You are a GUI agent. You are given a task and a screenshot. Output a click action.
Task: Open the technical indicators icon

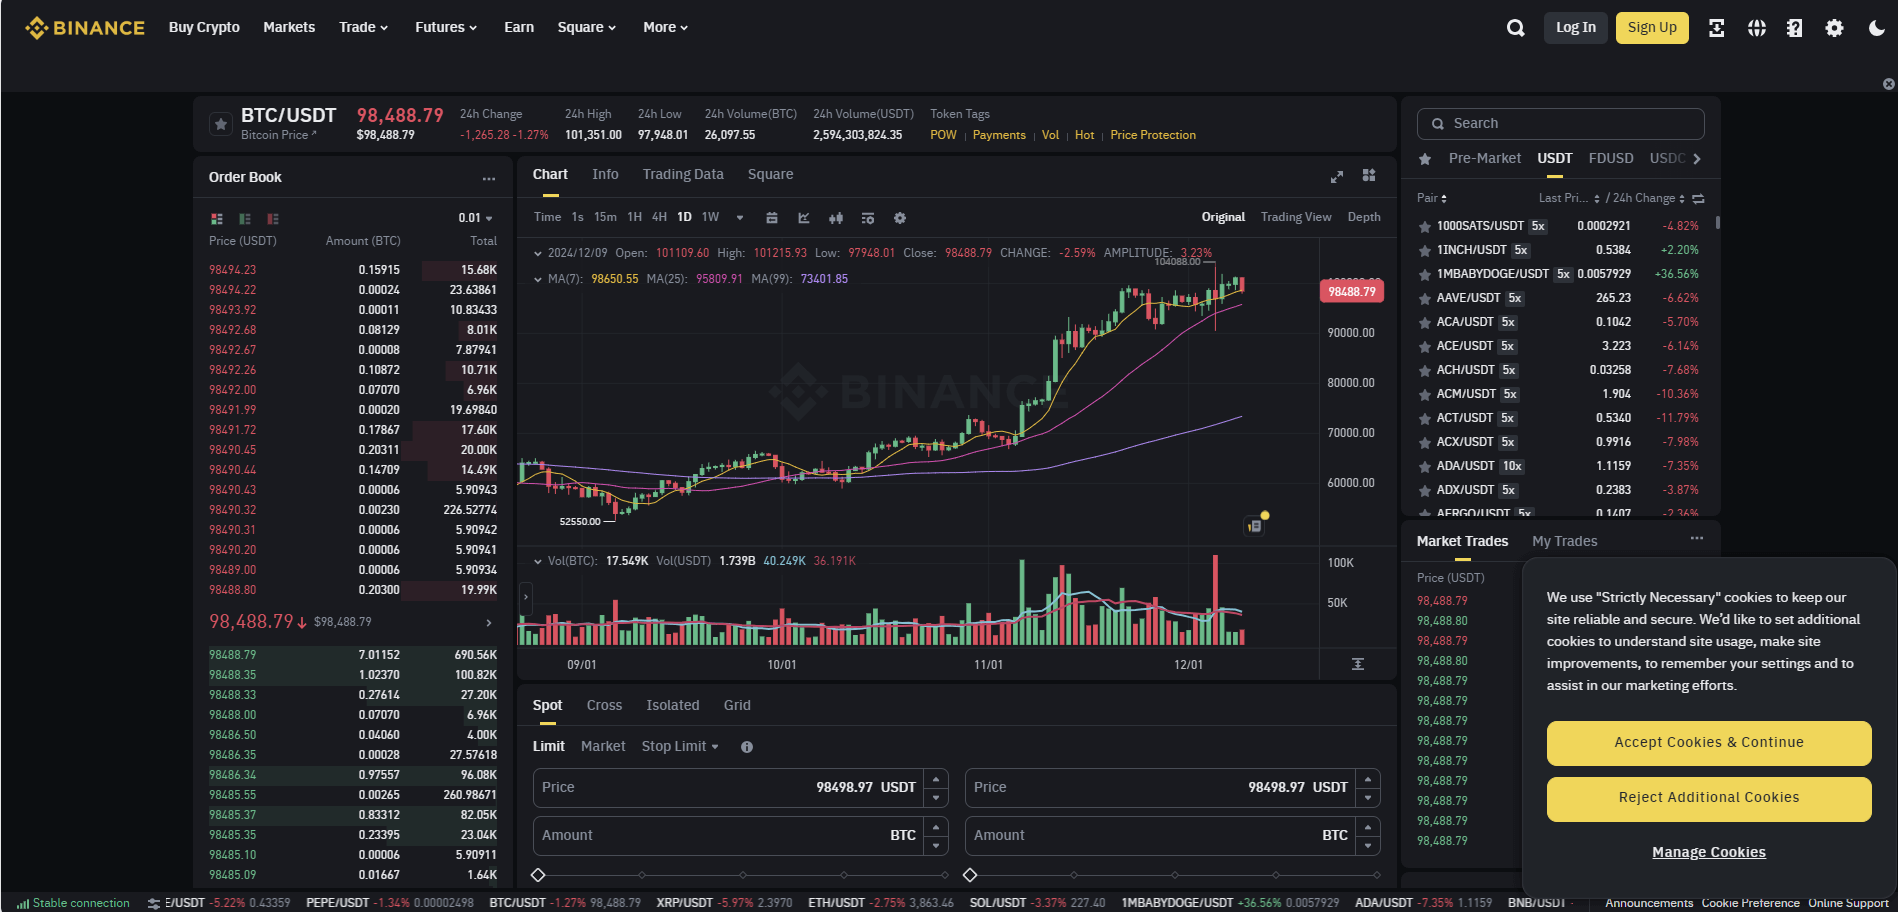click(x=804, y=218)
